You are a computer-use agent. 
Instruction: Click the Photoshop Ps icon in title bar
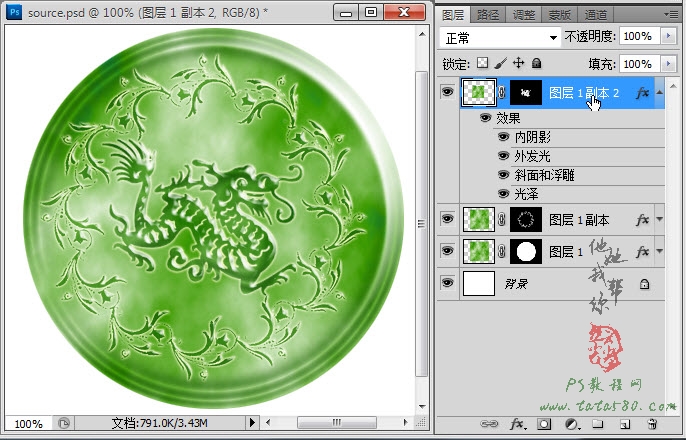[x=14, y=12]
